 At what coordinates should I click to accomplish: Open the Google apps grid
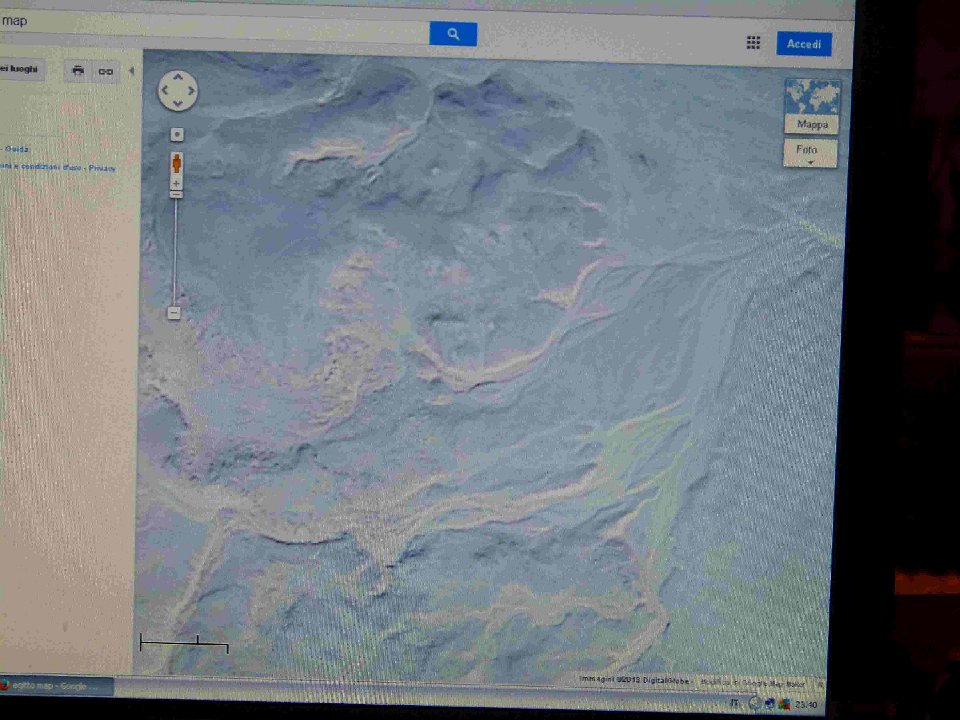(x=753, y=42)
